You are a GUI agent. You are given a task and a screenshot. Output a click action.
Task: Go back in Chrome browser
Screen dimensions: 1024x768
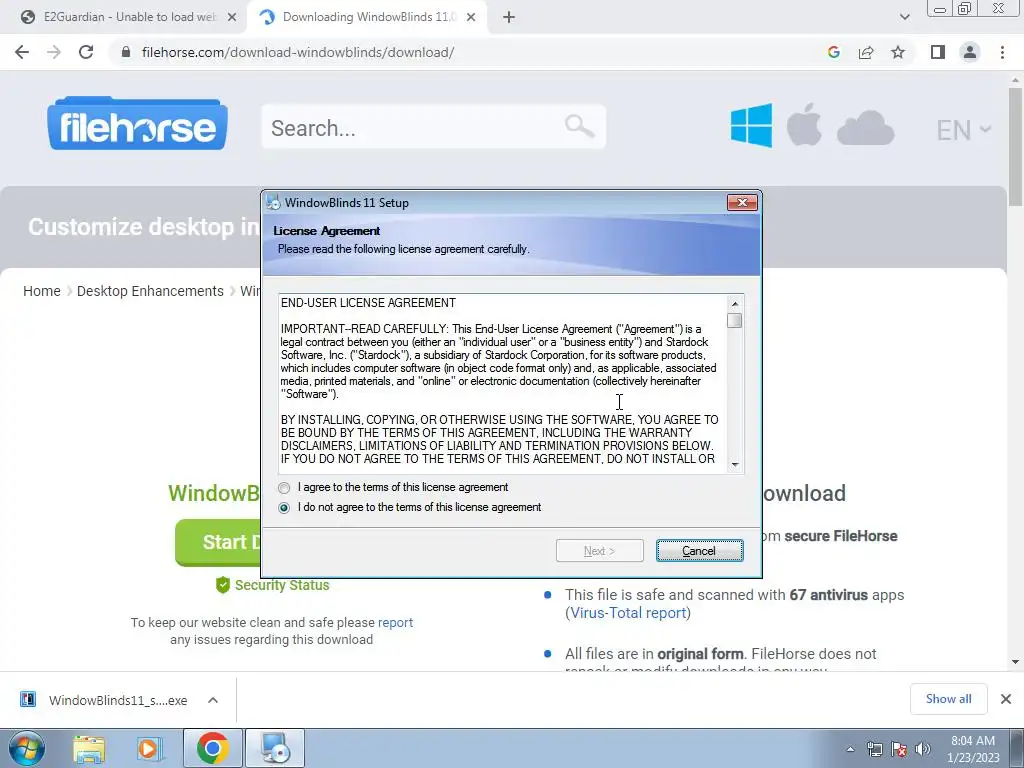point(22,52)
